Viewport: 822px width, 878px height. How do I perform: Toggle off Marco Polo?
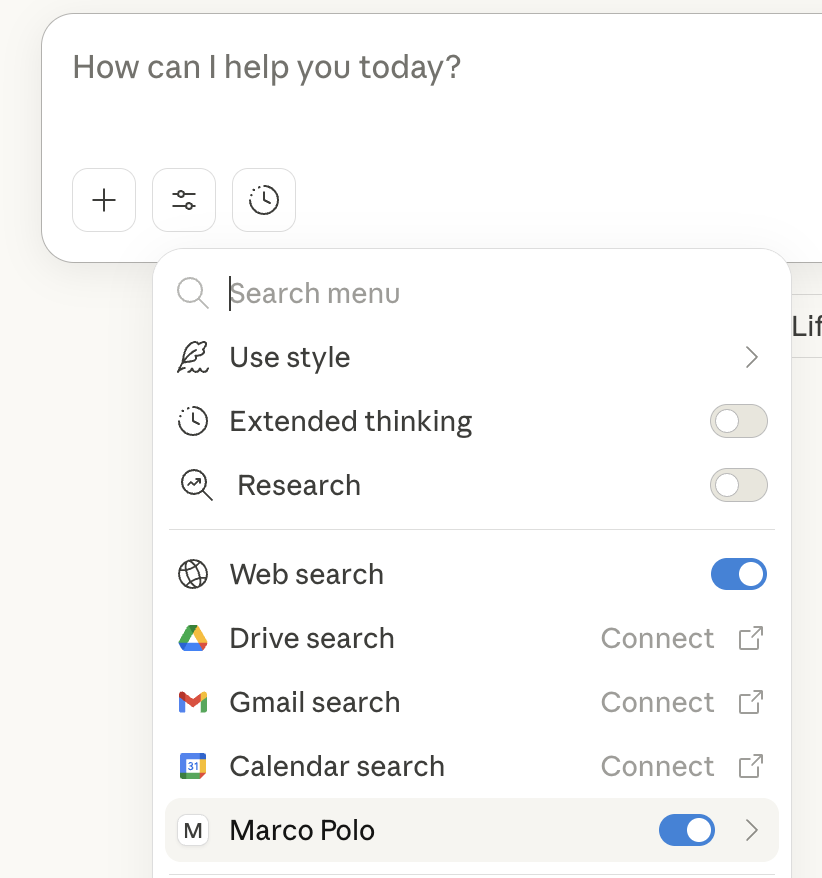click(x=687, y=830)
